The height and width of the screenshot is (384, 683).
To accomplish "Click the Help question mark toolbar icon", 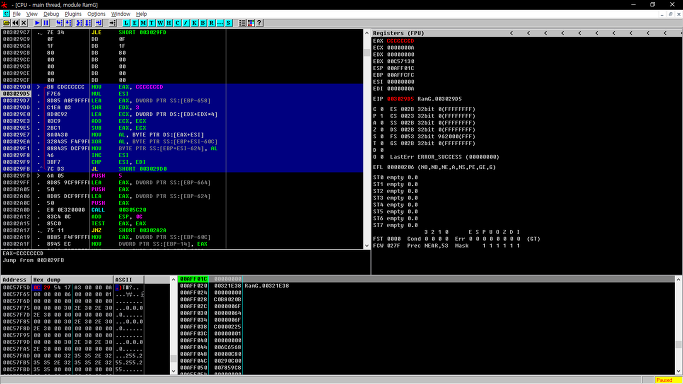I will click(x=260, y=23).
